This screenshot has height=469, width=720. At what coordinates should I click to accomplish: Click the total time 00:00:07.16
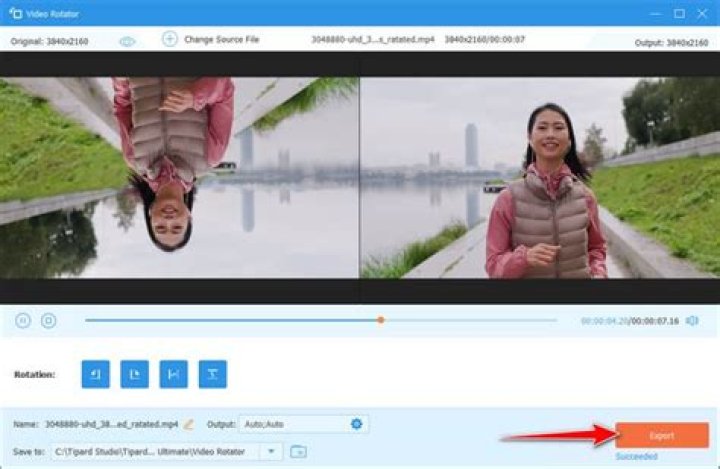(655, 321)
